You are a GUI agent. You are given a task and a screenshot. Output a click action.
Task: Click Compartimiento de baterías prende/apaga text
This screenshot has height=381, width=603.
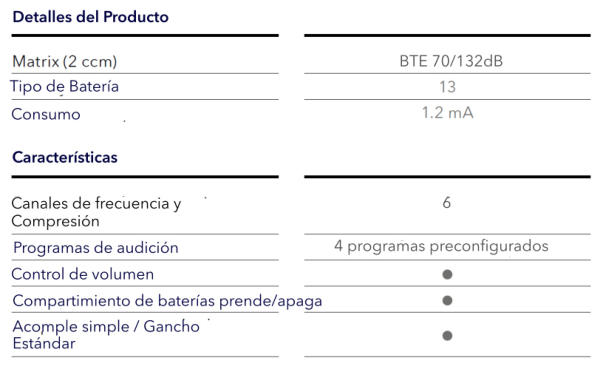click(167, 301)
